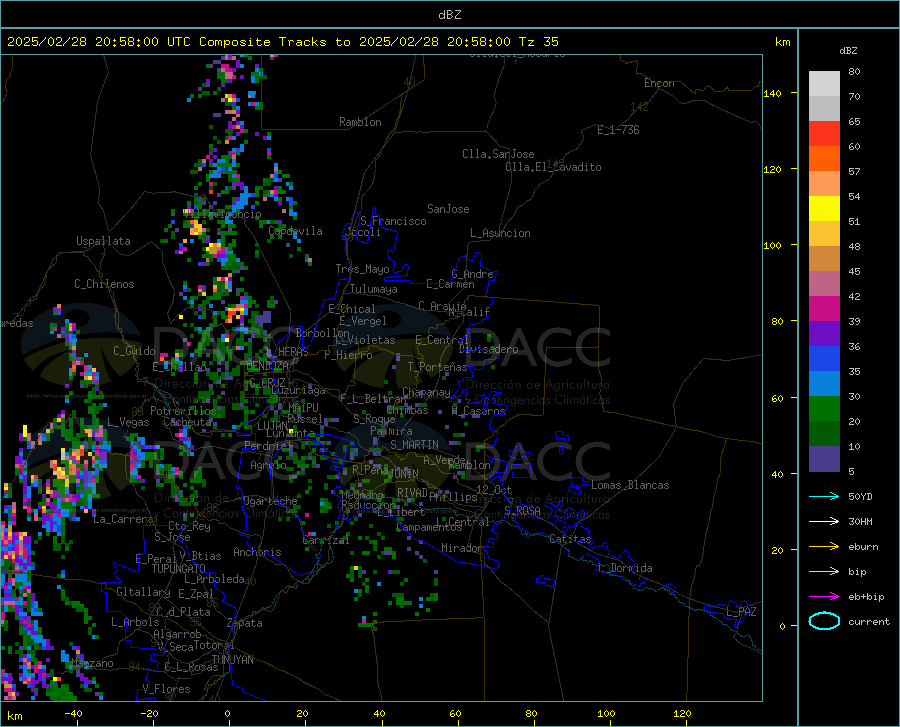Select the 48 dBZ brown-orange swatch
Screen dimensions: 900x727
(x=824, y=259)
